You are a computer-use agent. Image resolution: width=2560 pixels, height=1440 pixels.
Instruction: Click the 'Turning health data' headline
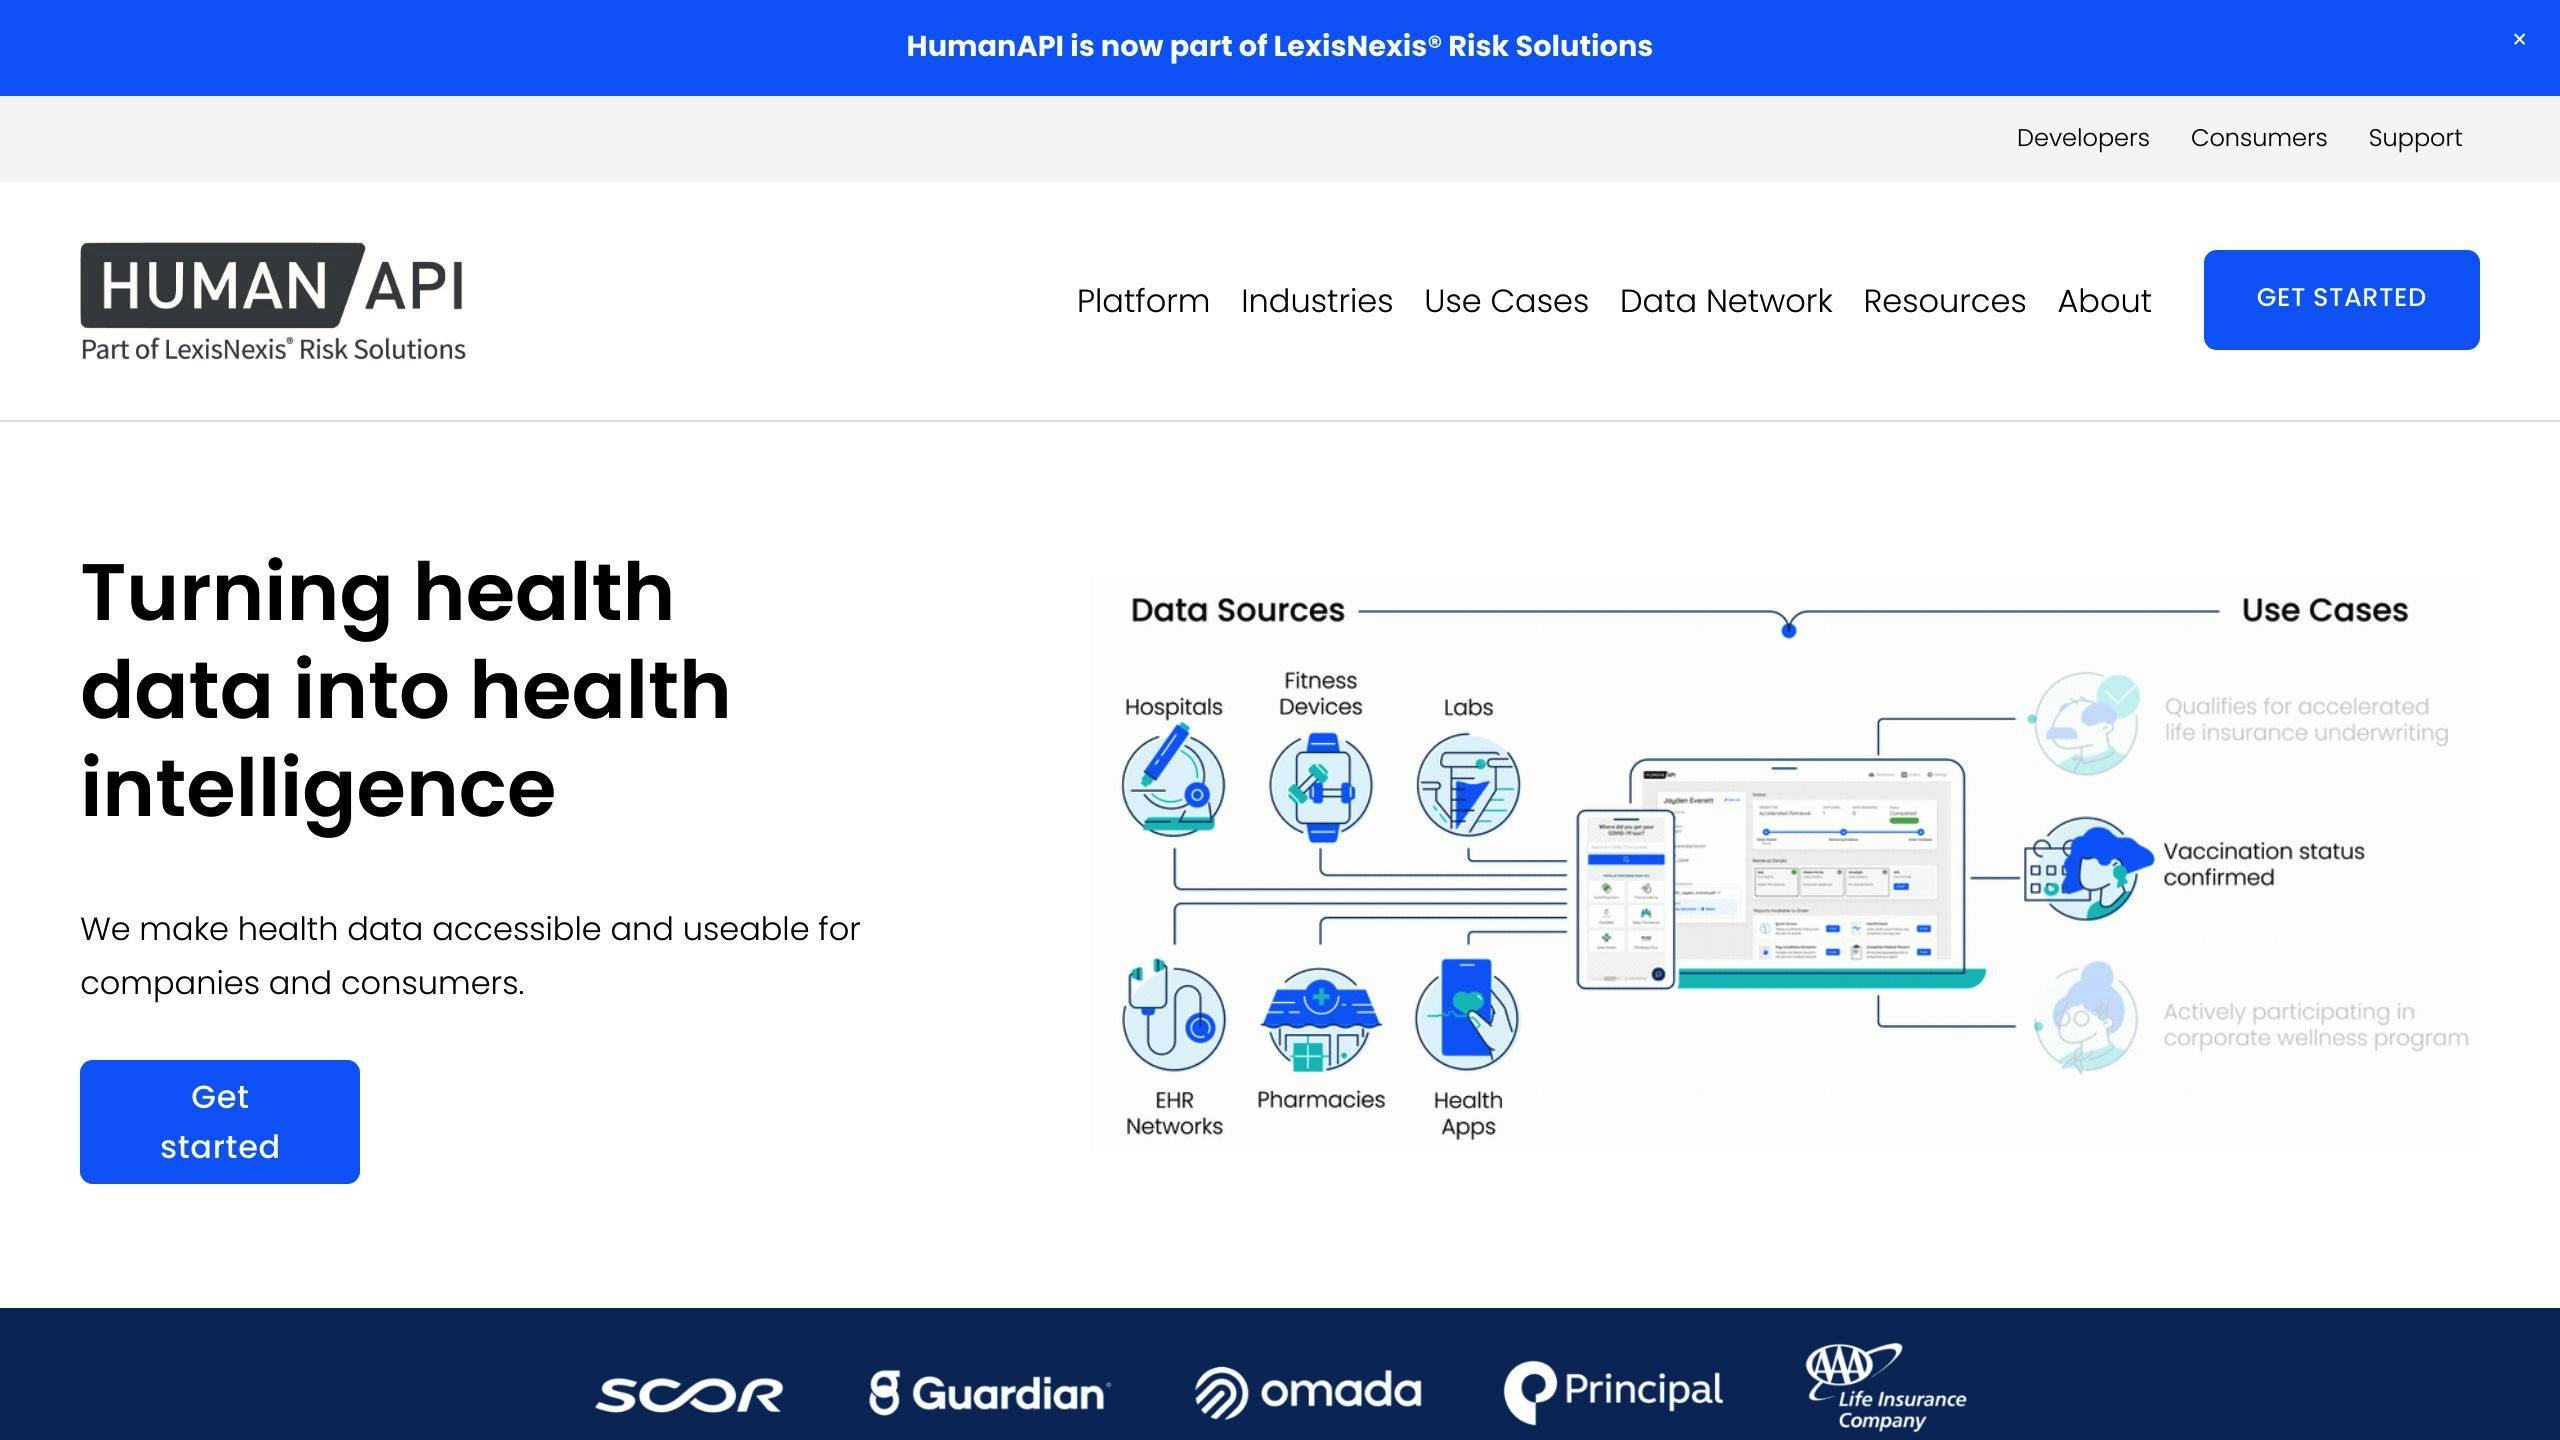[405, 690]
